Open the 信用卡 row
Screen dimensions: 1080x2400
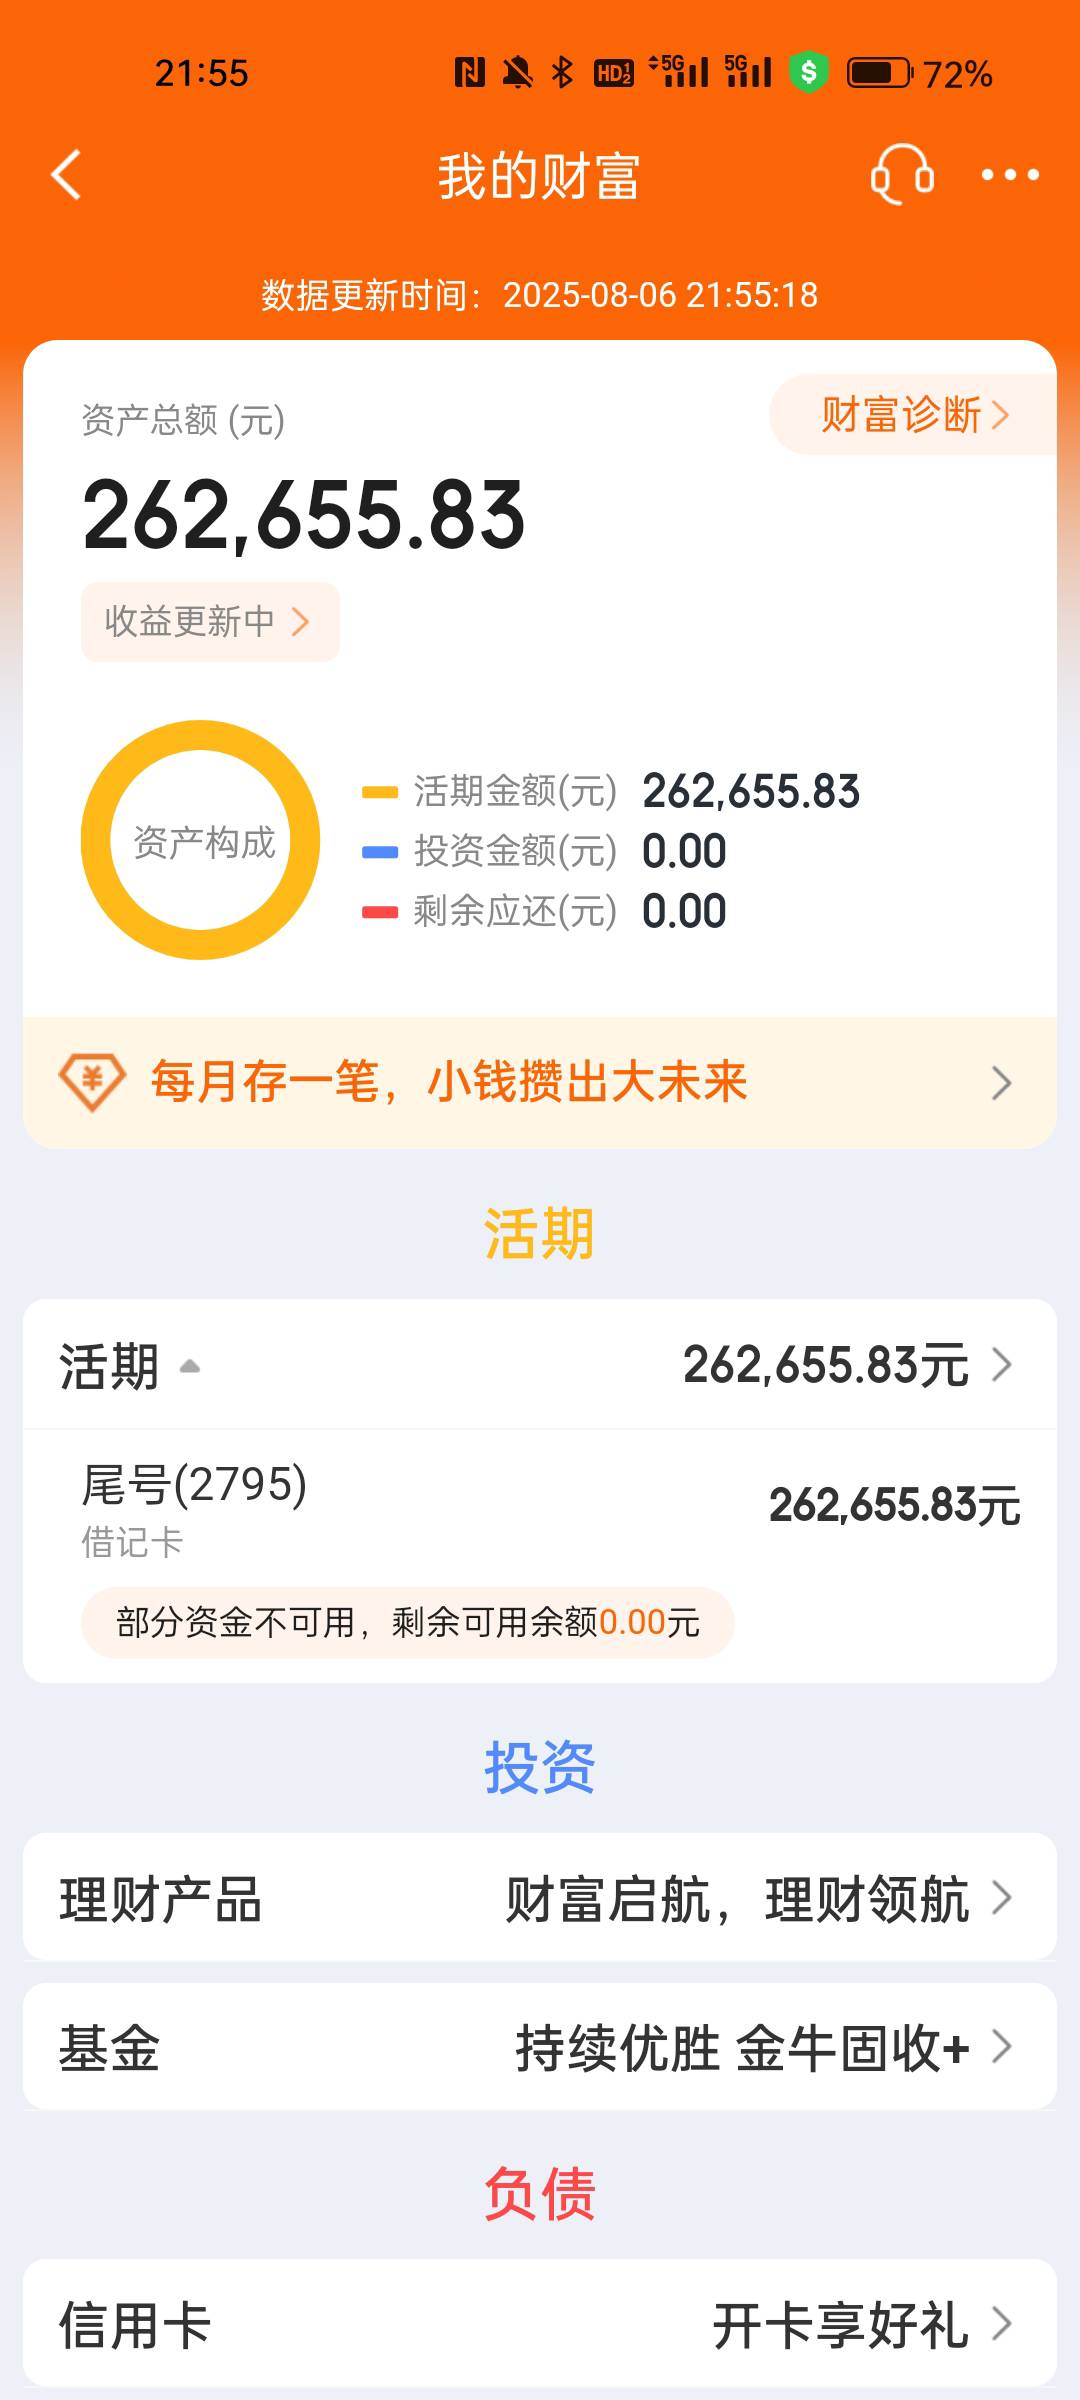540,2323
